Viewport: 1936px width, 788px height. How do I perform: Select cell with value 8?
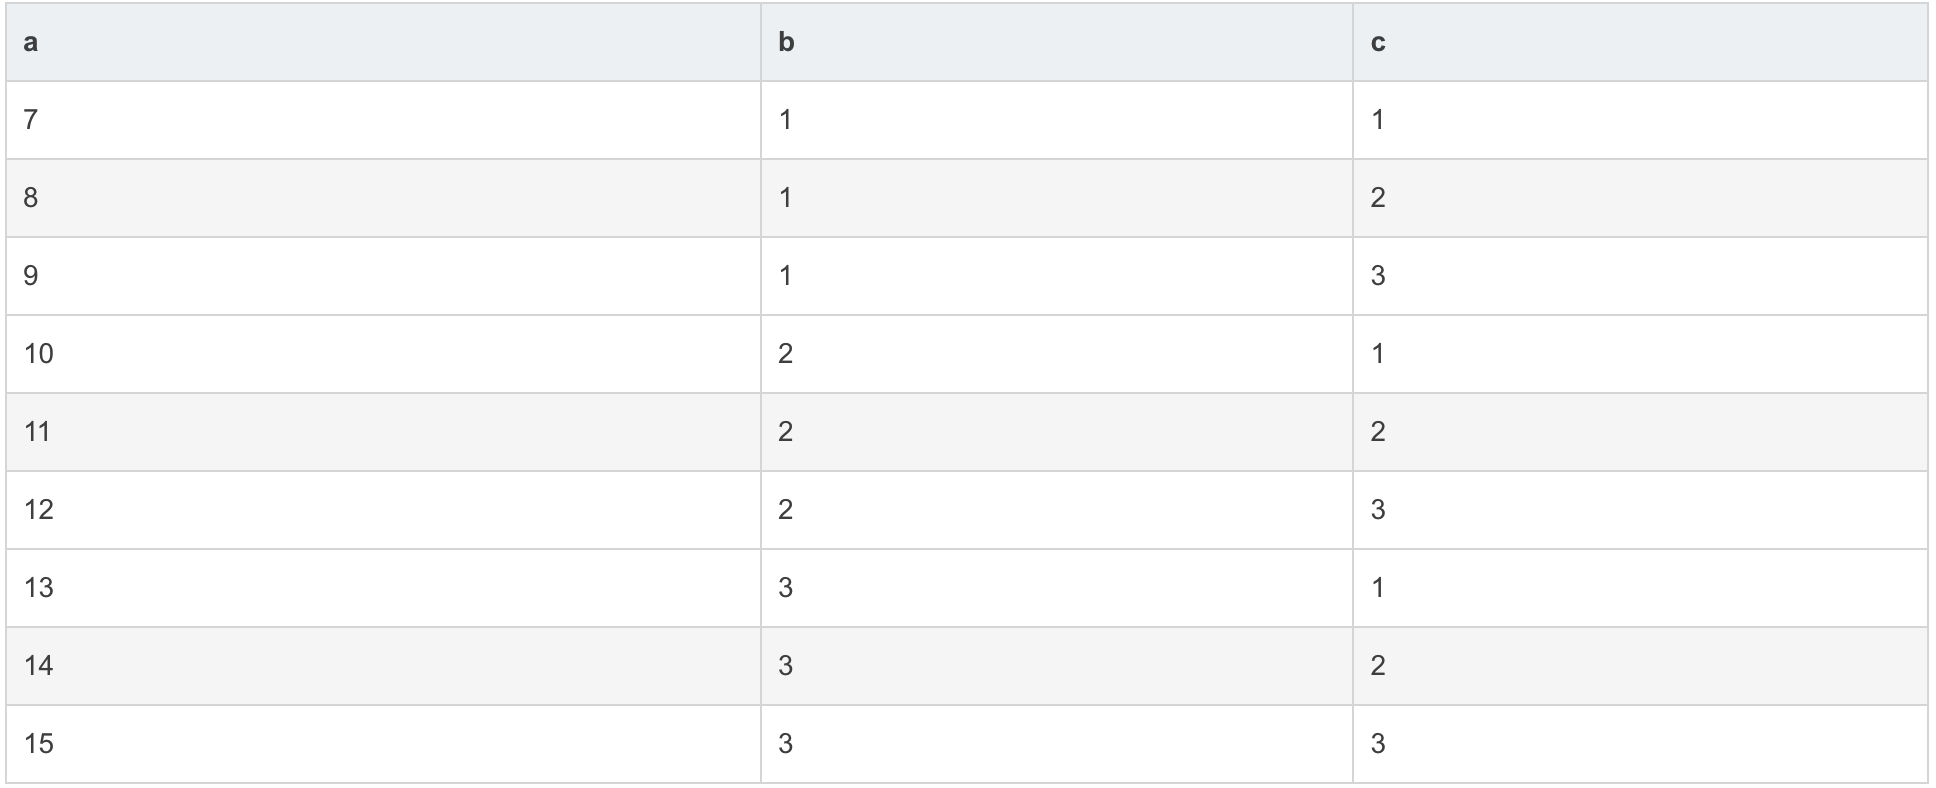click(383, 198)
